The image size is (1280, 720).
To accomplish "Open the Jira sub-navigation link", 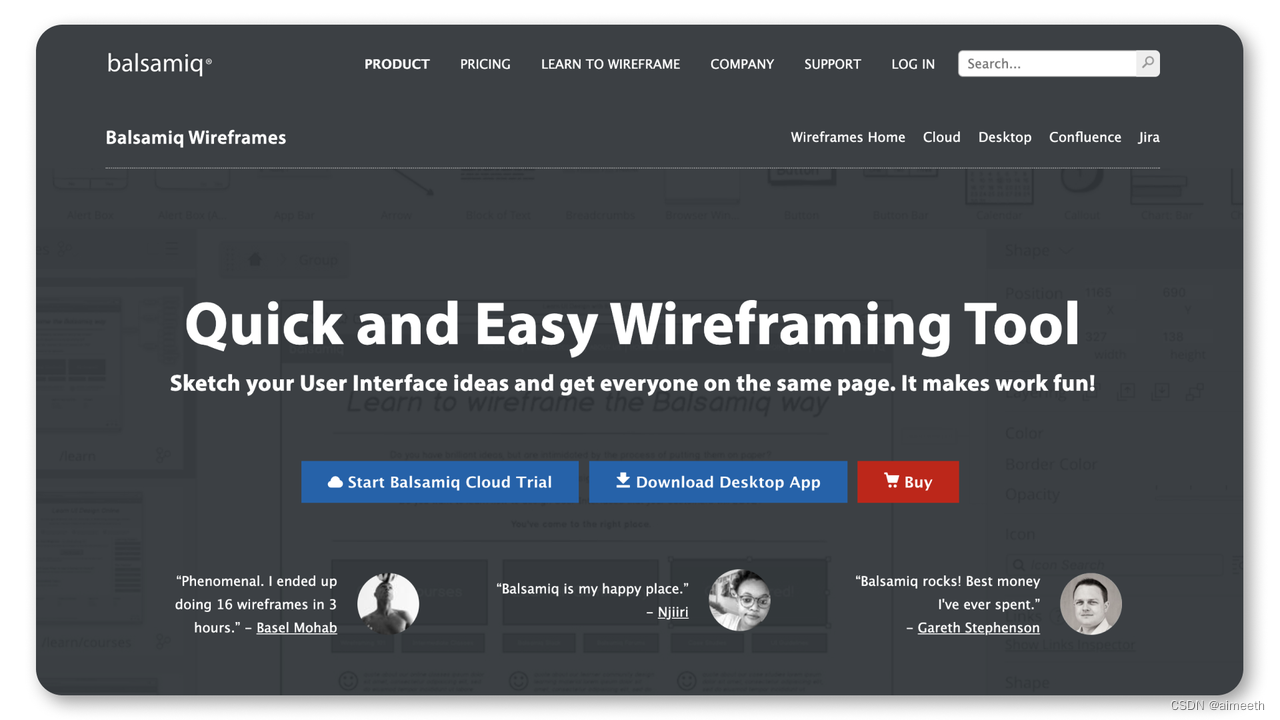I will 1149,137.
